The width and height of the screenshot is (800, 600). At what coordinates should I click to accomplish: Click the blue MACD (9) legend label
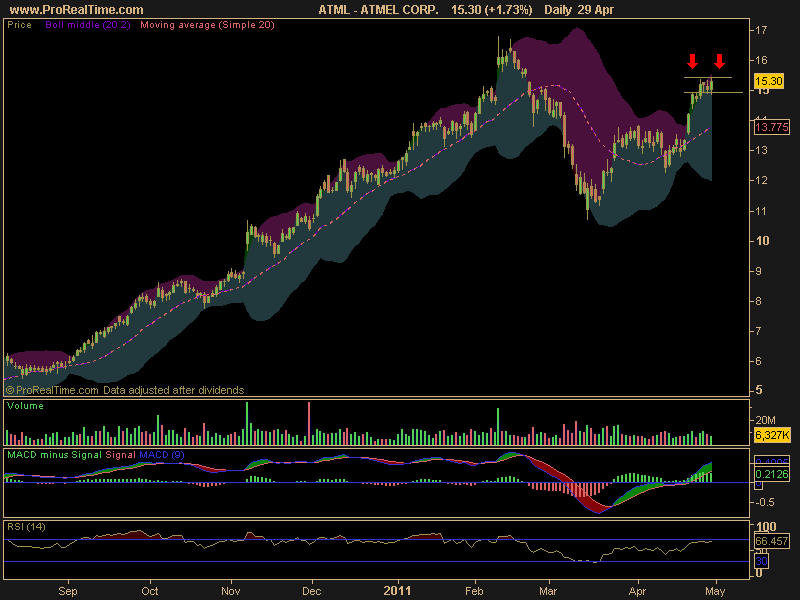pos(161,455)
